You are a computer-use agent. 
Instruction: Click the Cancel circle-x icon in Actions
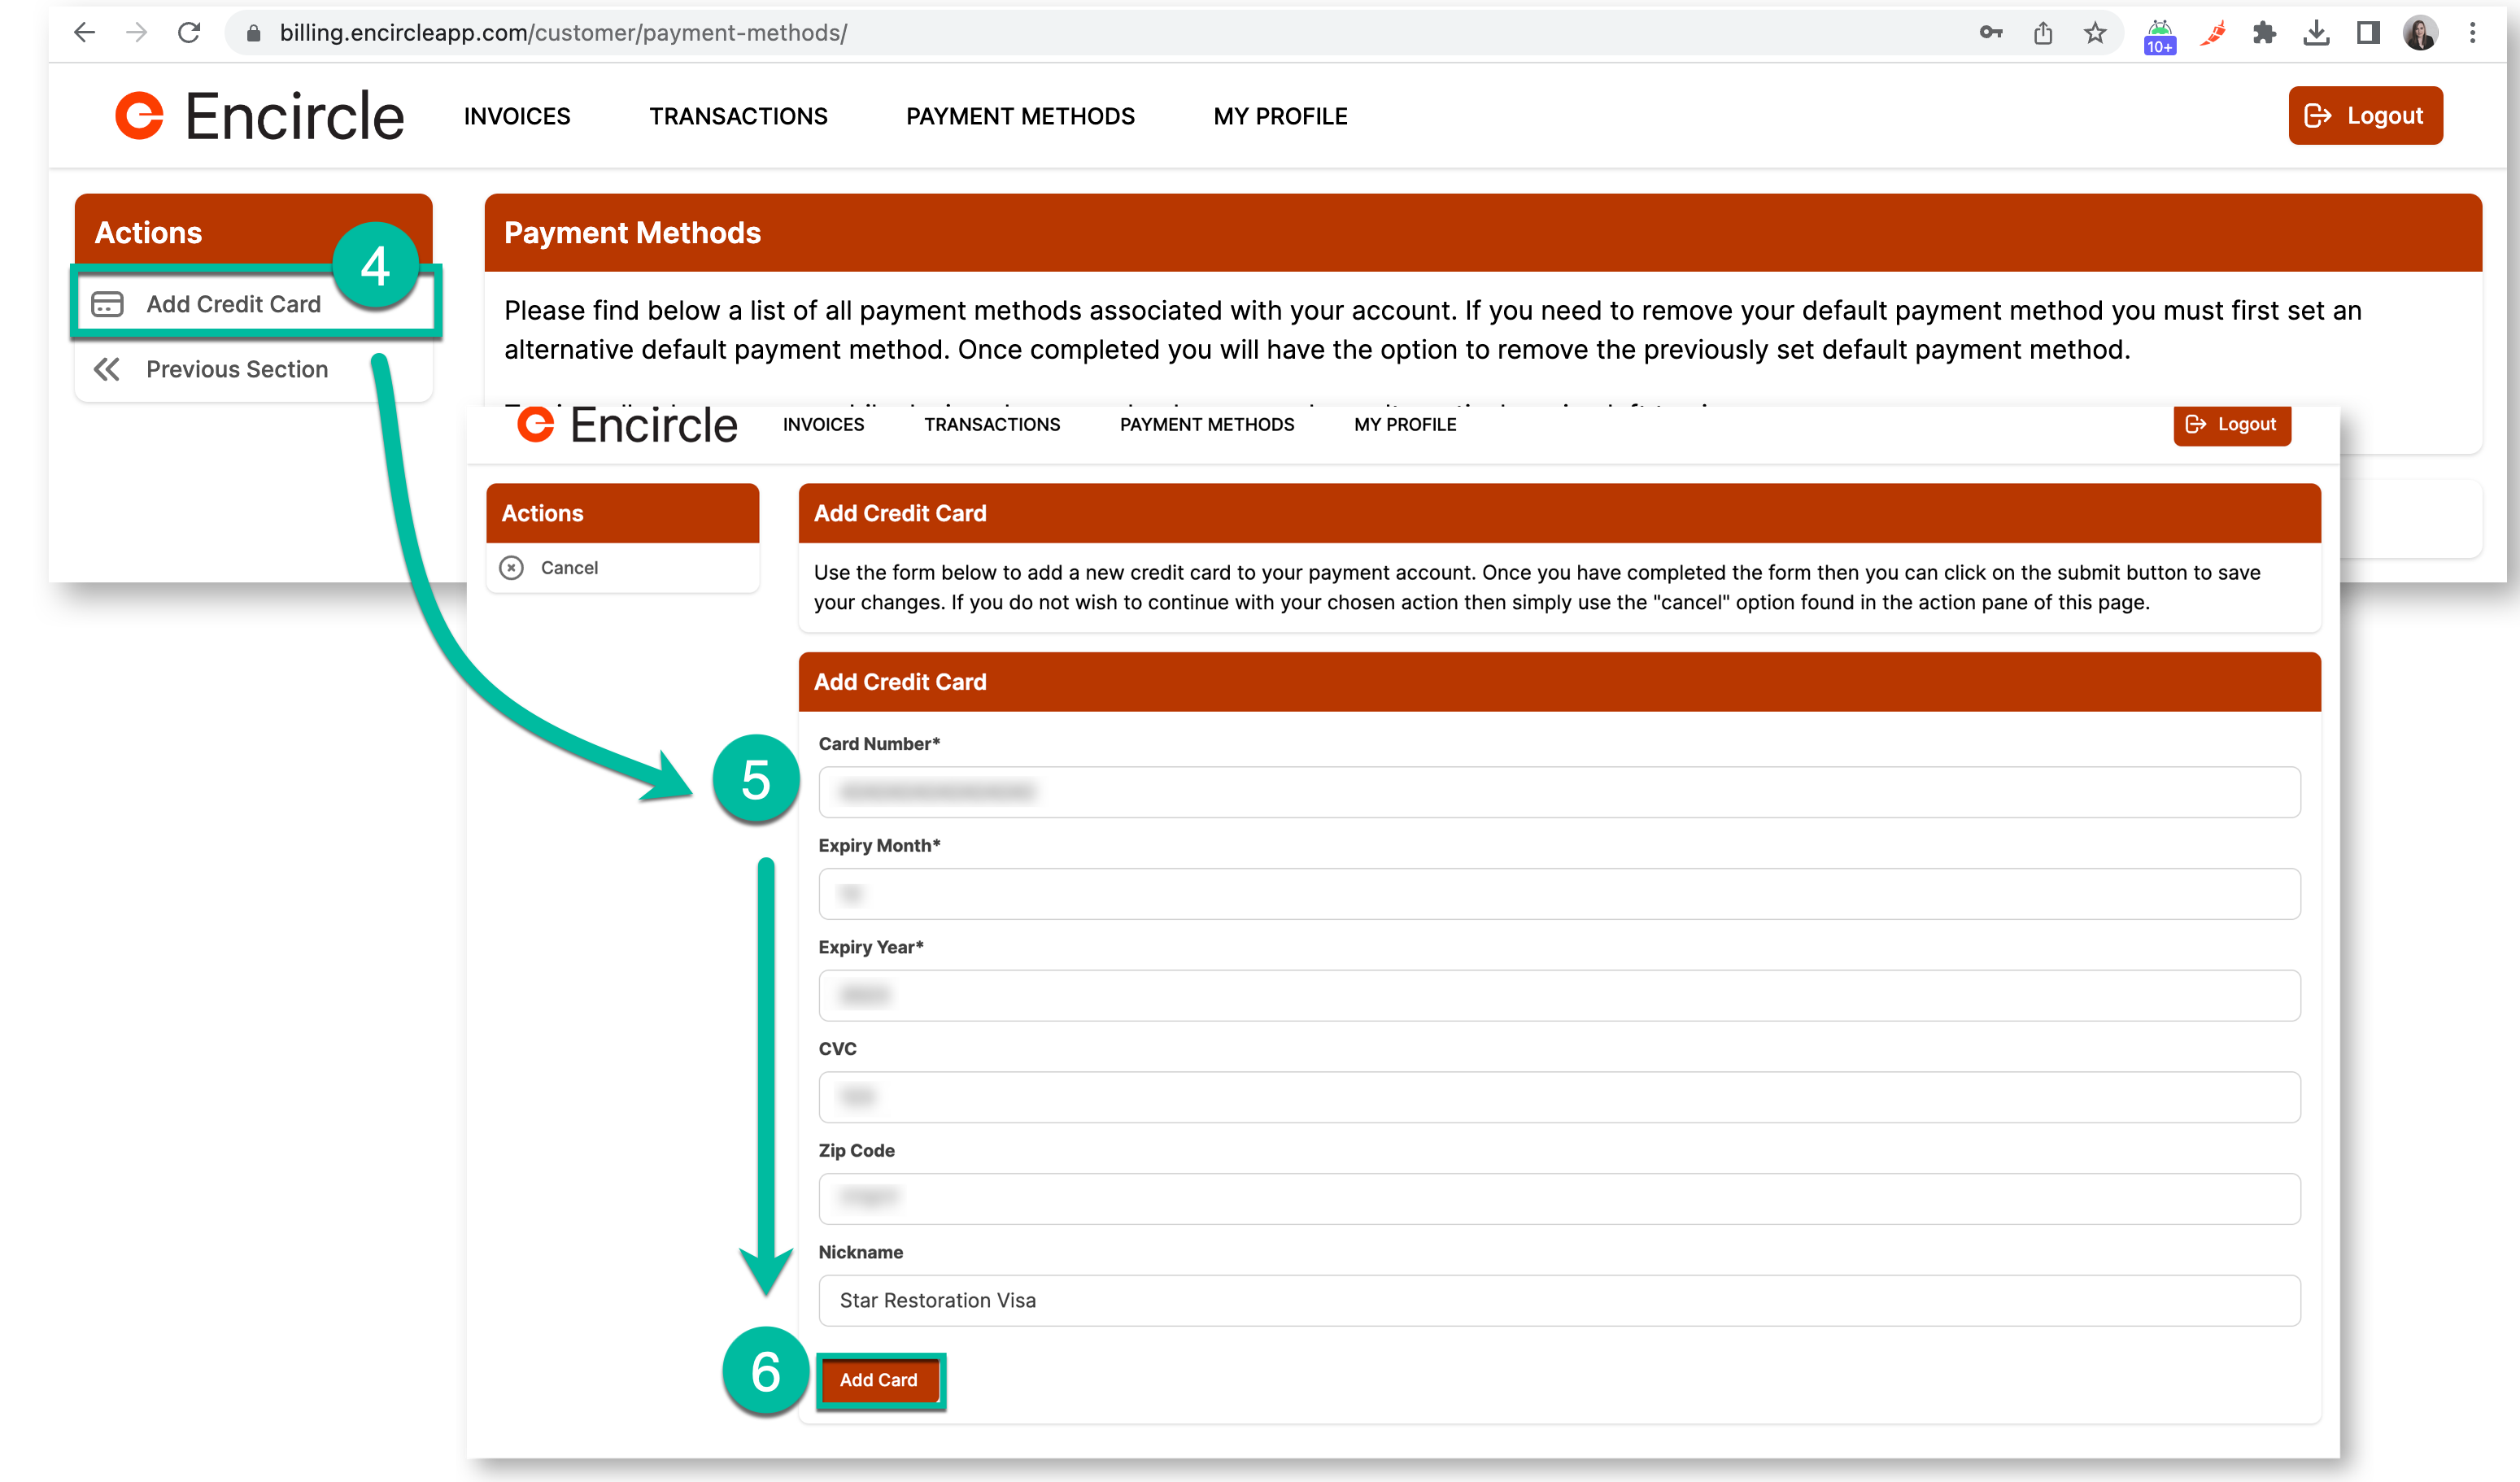(x=512, y=567)
